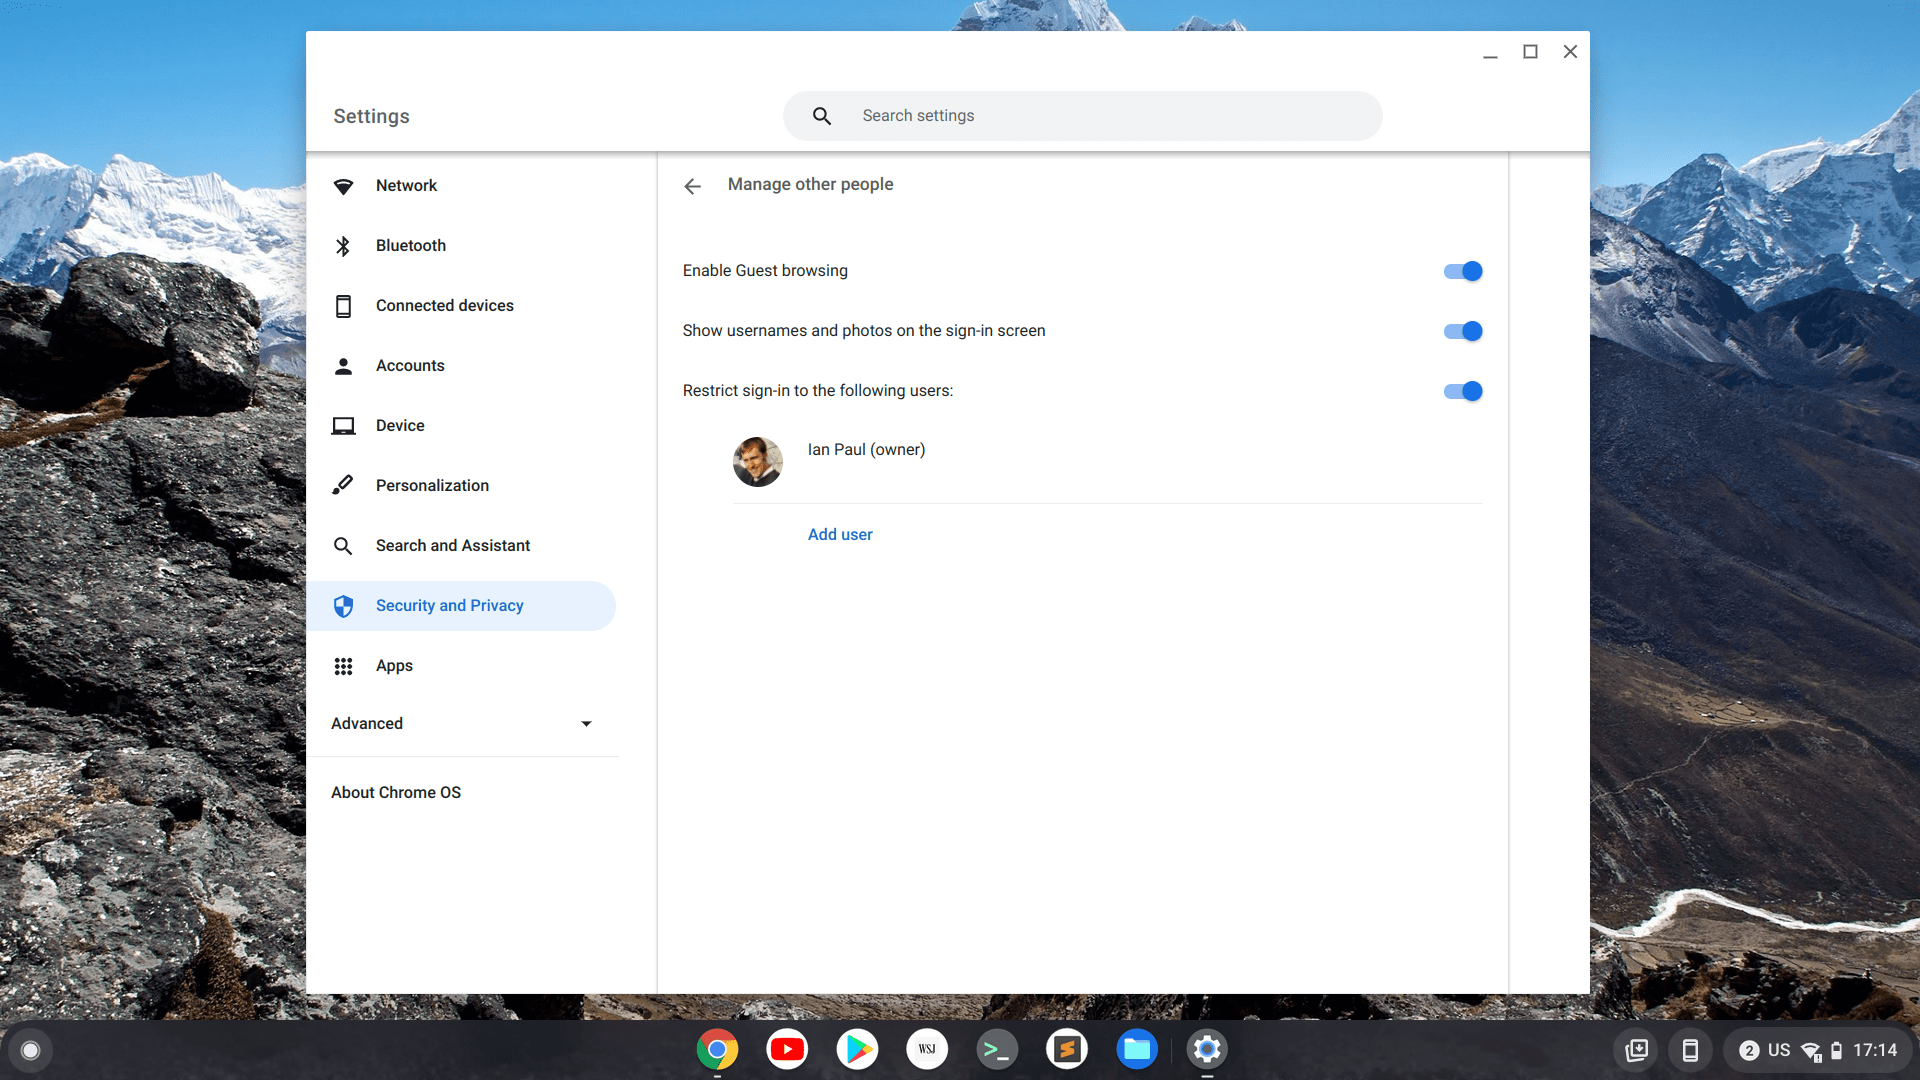Image resolution: width=1920 pixels, height=1080 pixels.
Task: Launch Play Store from the shelf
Action: pos(857,1049)
